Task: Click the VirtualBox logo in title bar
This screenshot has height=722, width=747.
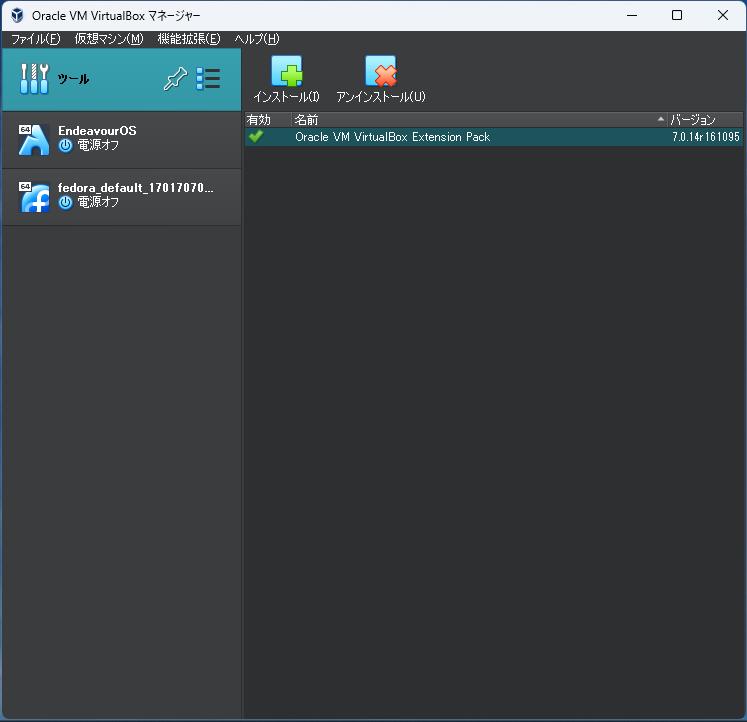Action: pyautogui.click(x=17, y=15)
